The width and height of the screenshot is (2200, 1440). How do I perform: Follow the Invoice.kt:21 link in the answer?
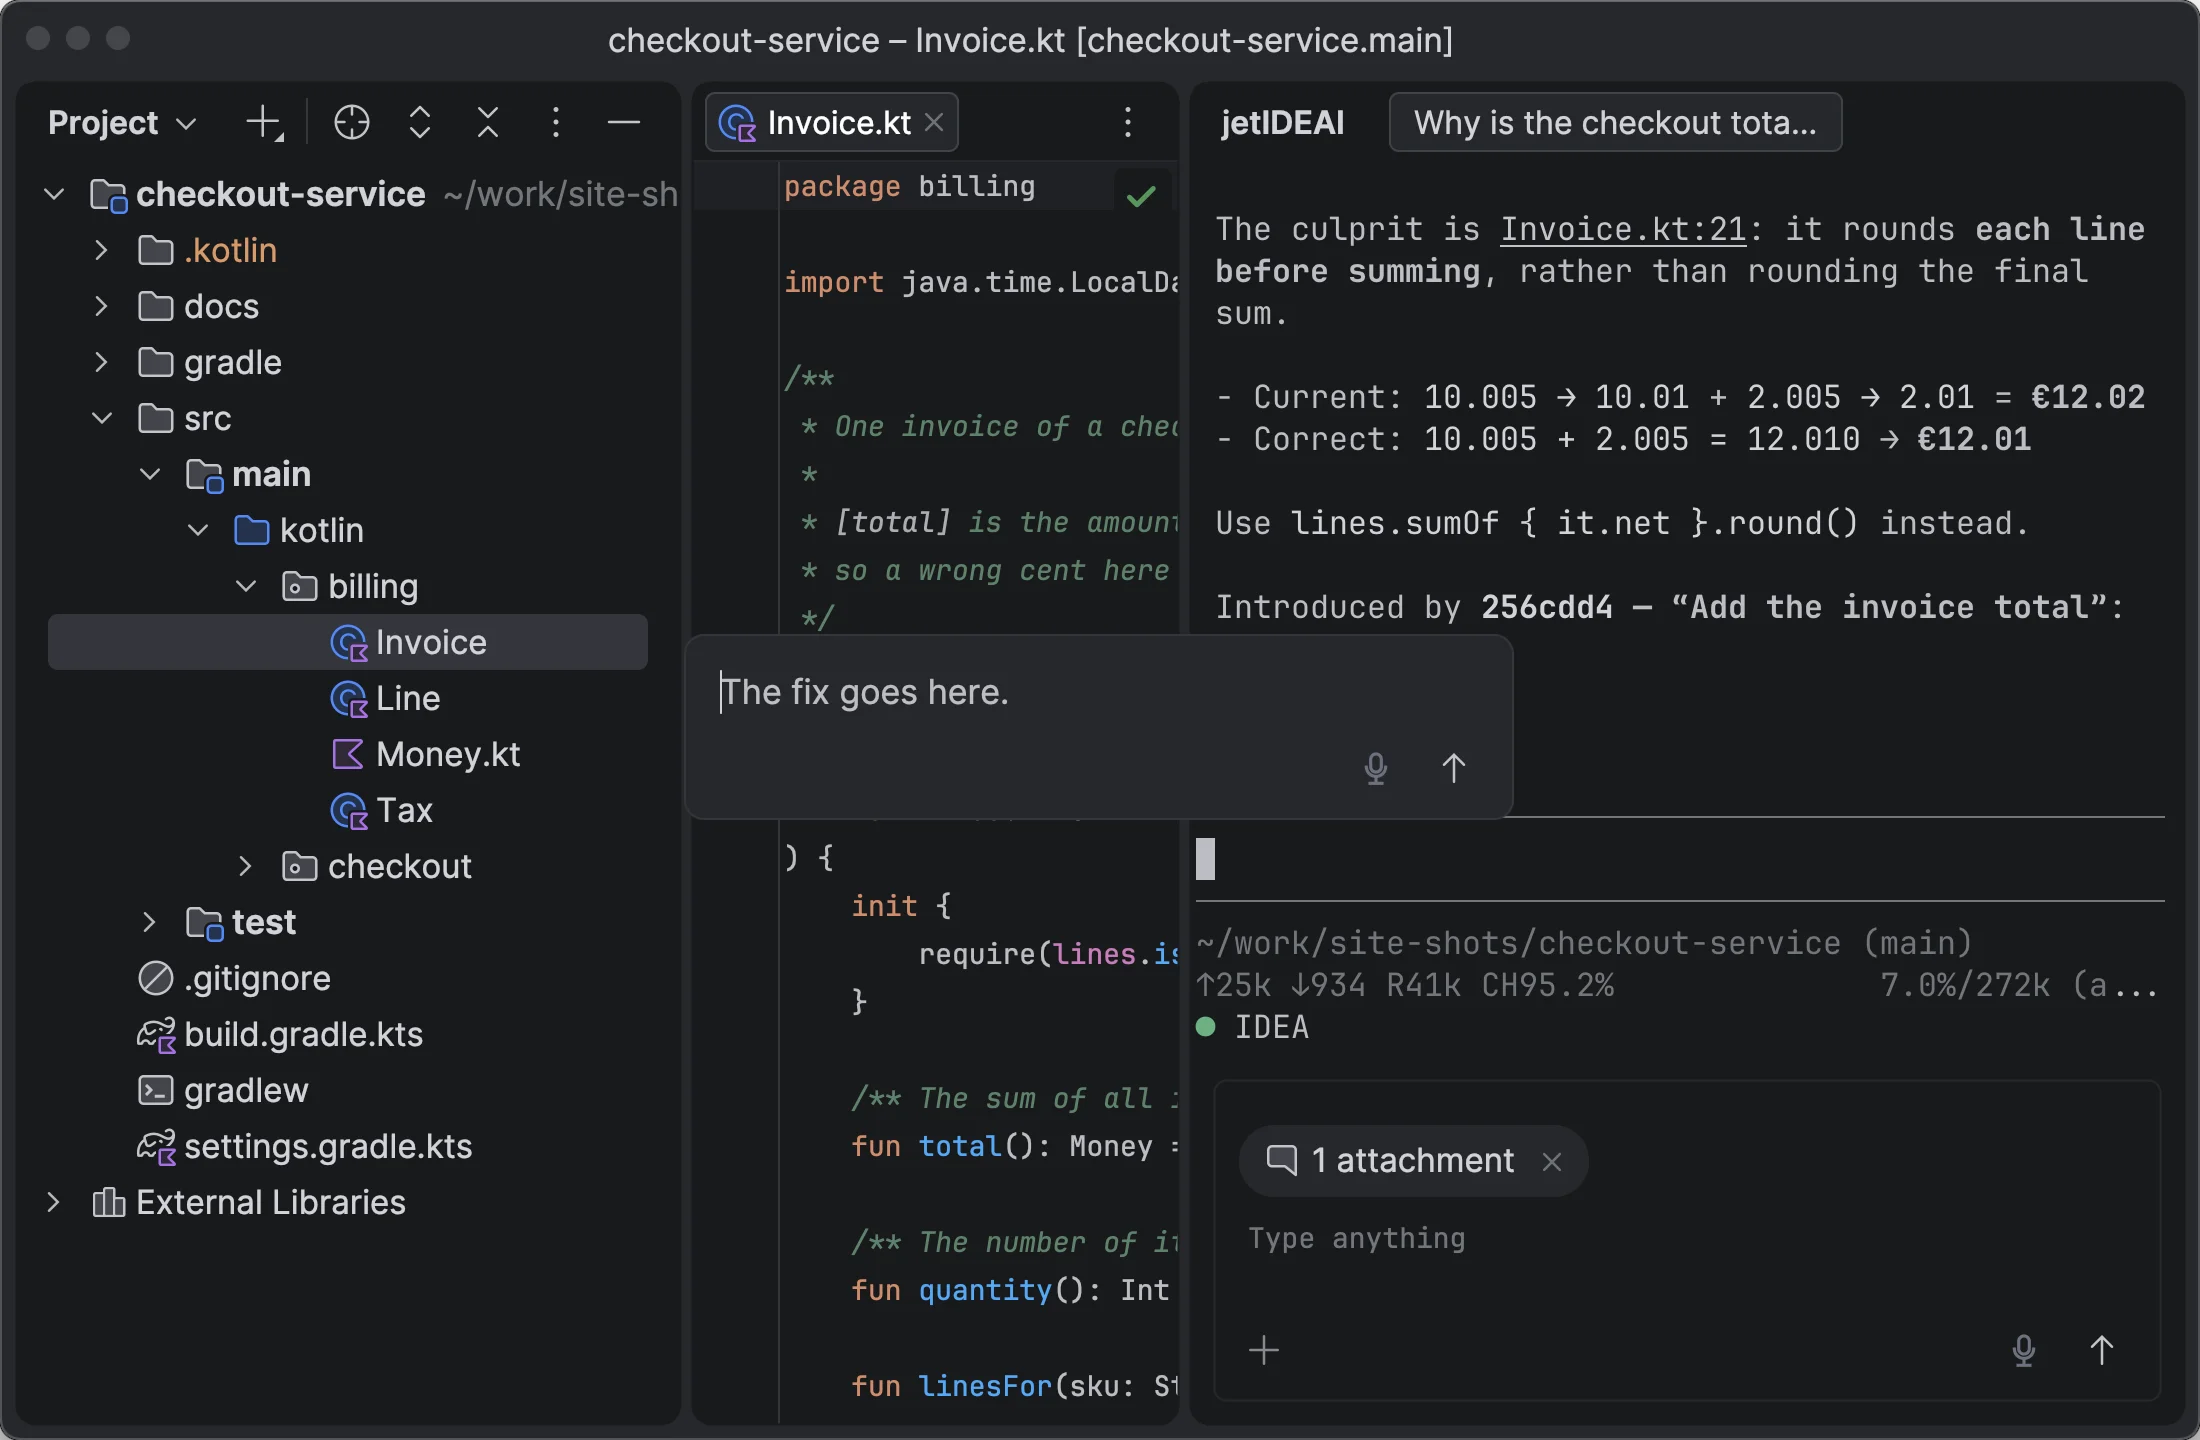coord(1623,229)
